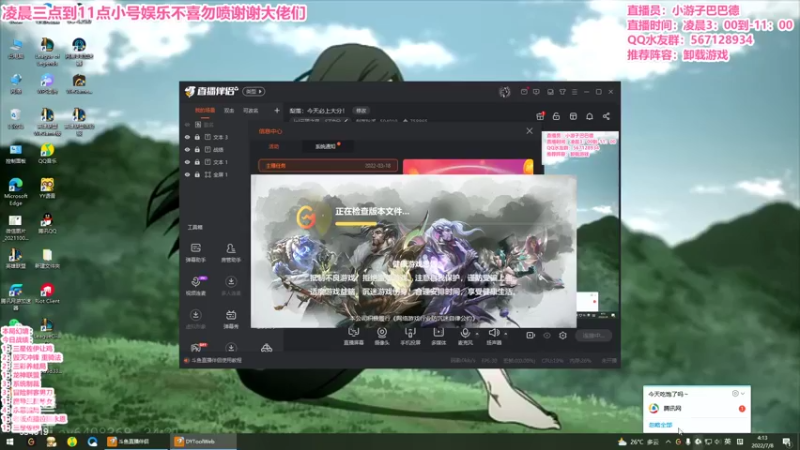Switch to 斗鱼直播伴侣 taskbar window
Image resolution: width=800 pixels, height=450 pixels.
pyautogui.click(x=134, y=442)
